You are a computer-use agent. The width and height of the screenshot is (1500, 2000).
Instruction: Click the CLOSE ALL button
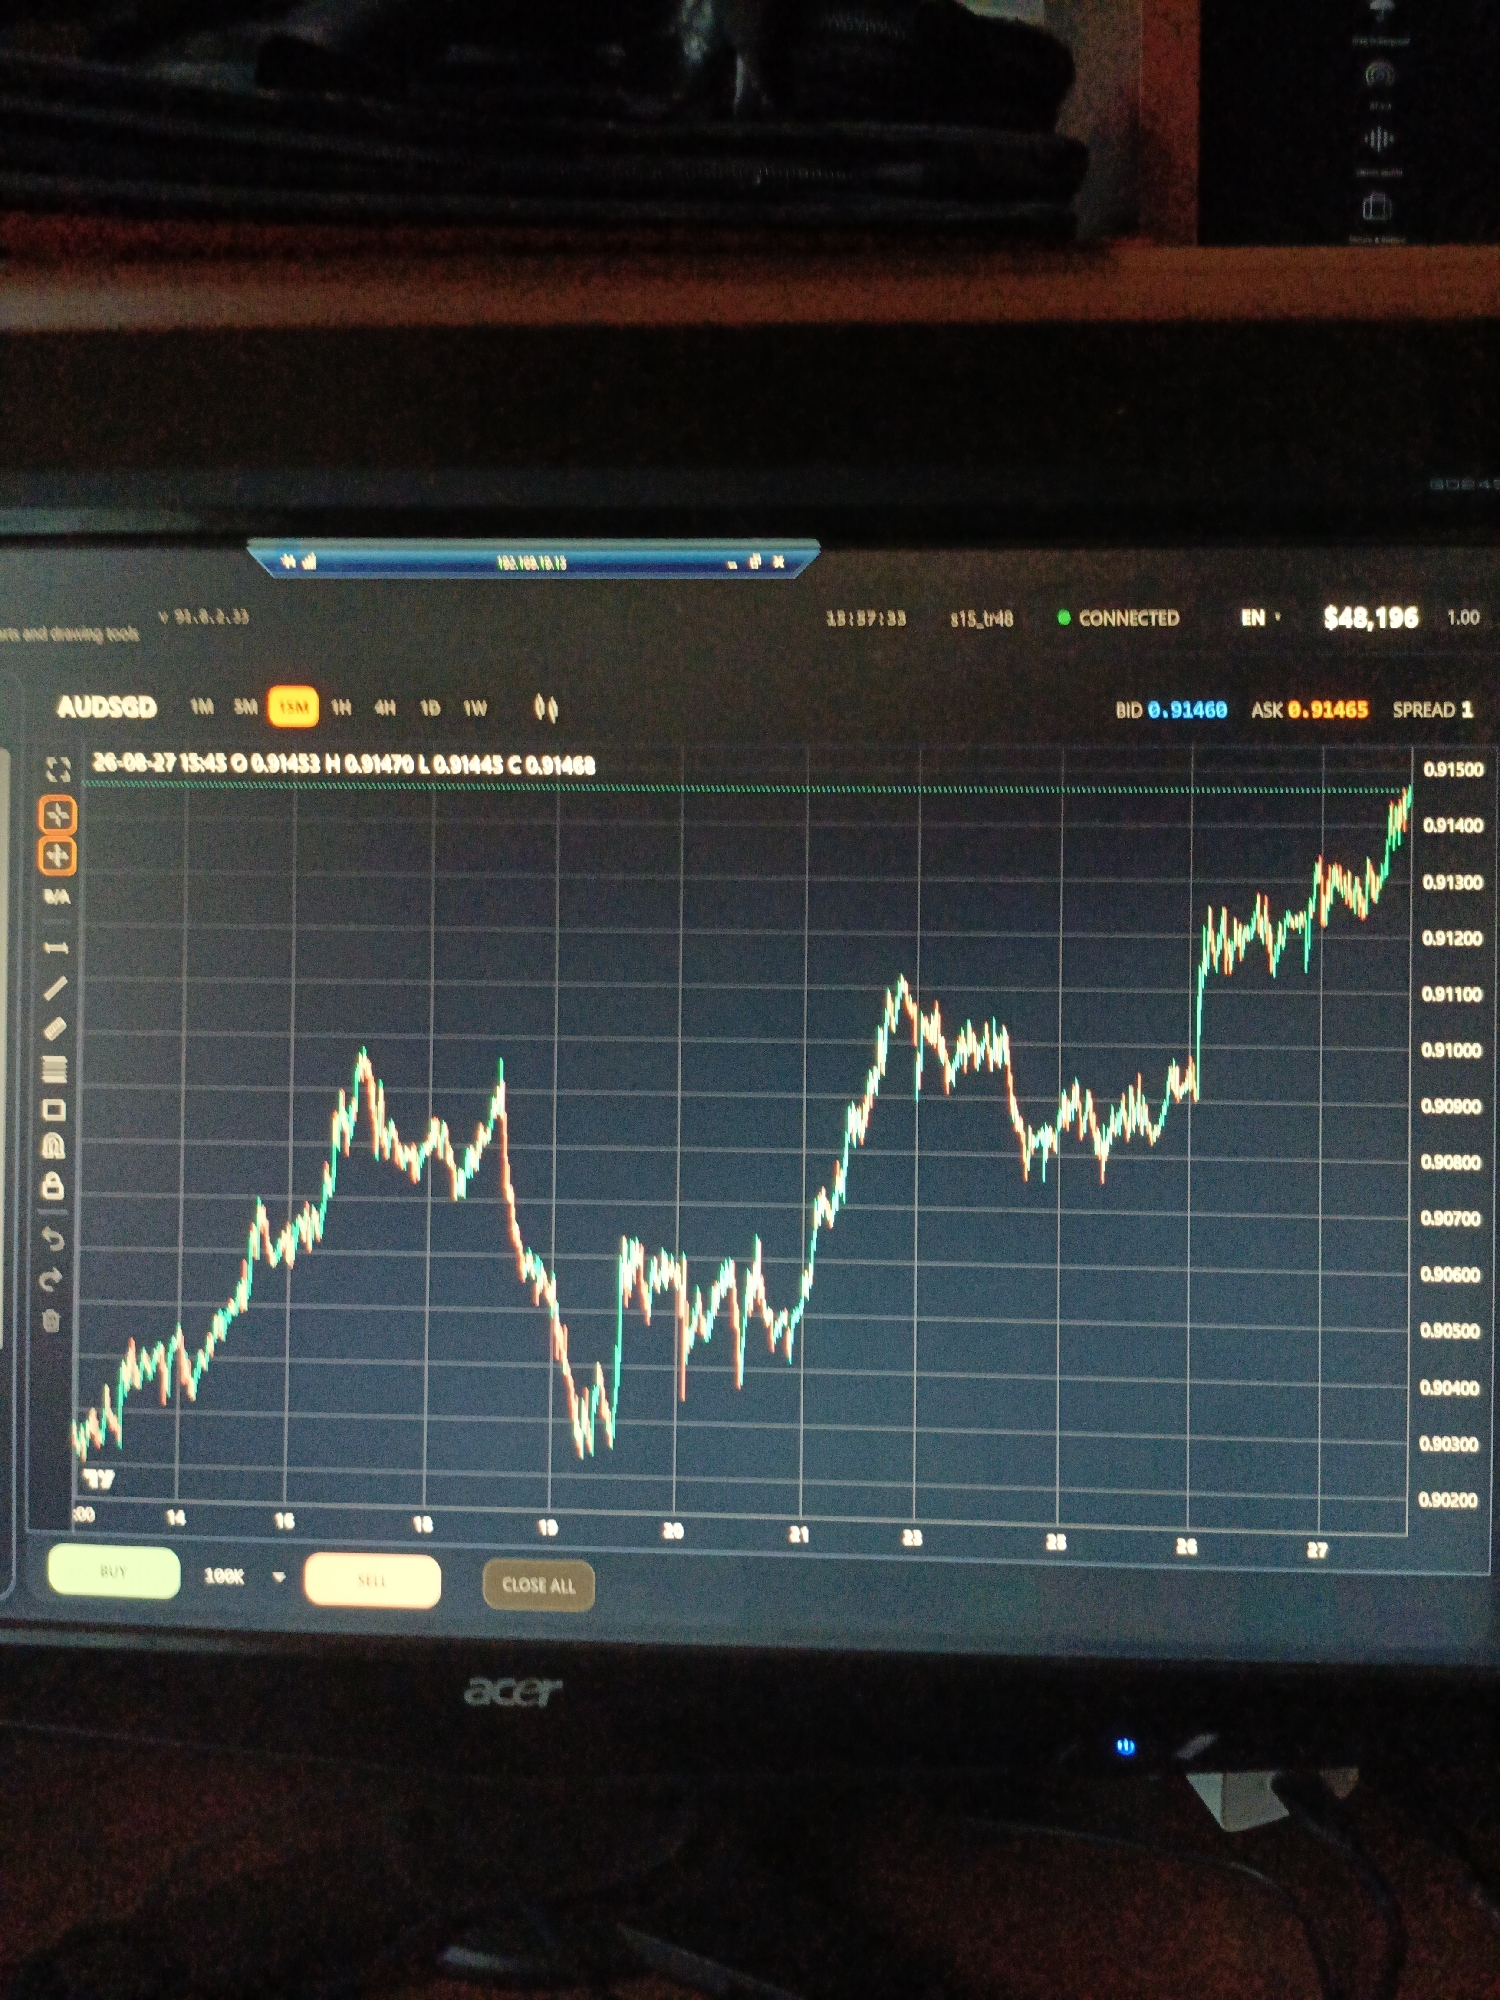pyautogui.click(x=538, y=1585)
